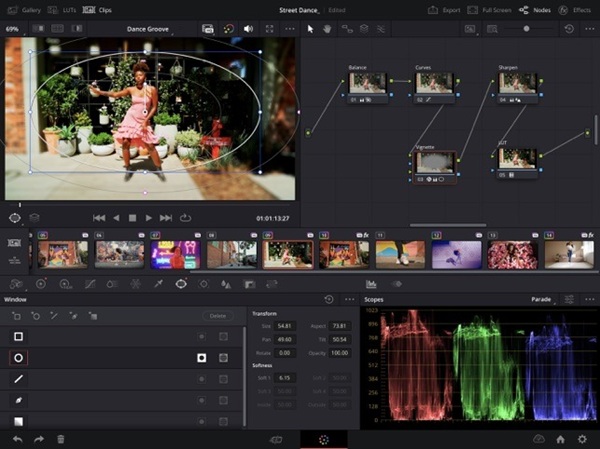600x449 pixels.
Task: Select the arrow pointer tool in node editor
Action: 310,29
